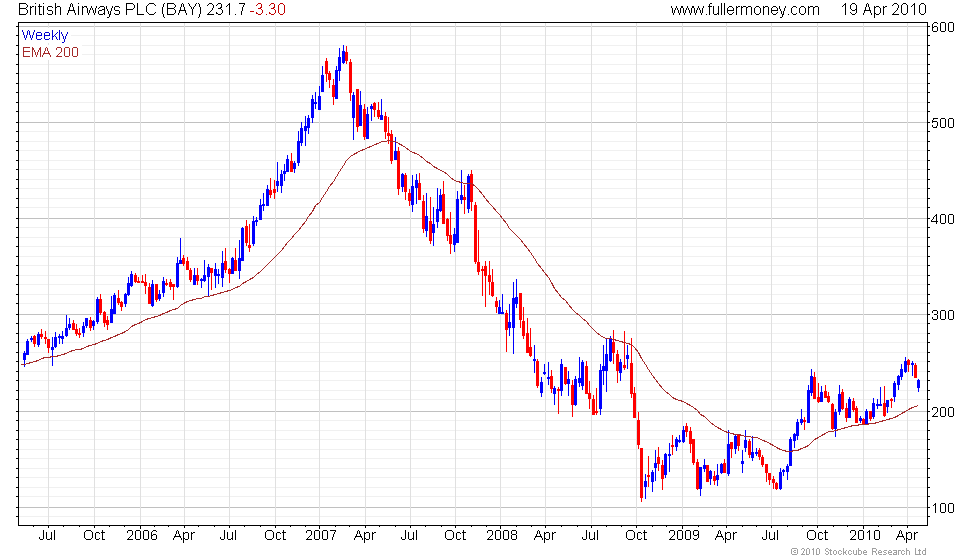Open the www.fullermoney.com text
980x560 pixels.
[745, 10]
